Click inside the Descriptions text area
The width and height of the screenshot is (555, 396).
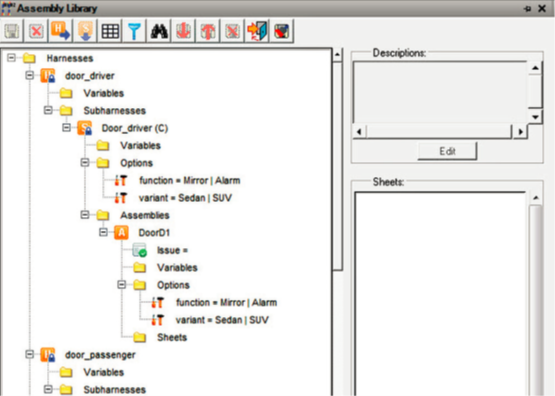pos(441,93)
